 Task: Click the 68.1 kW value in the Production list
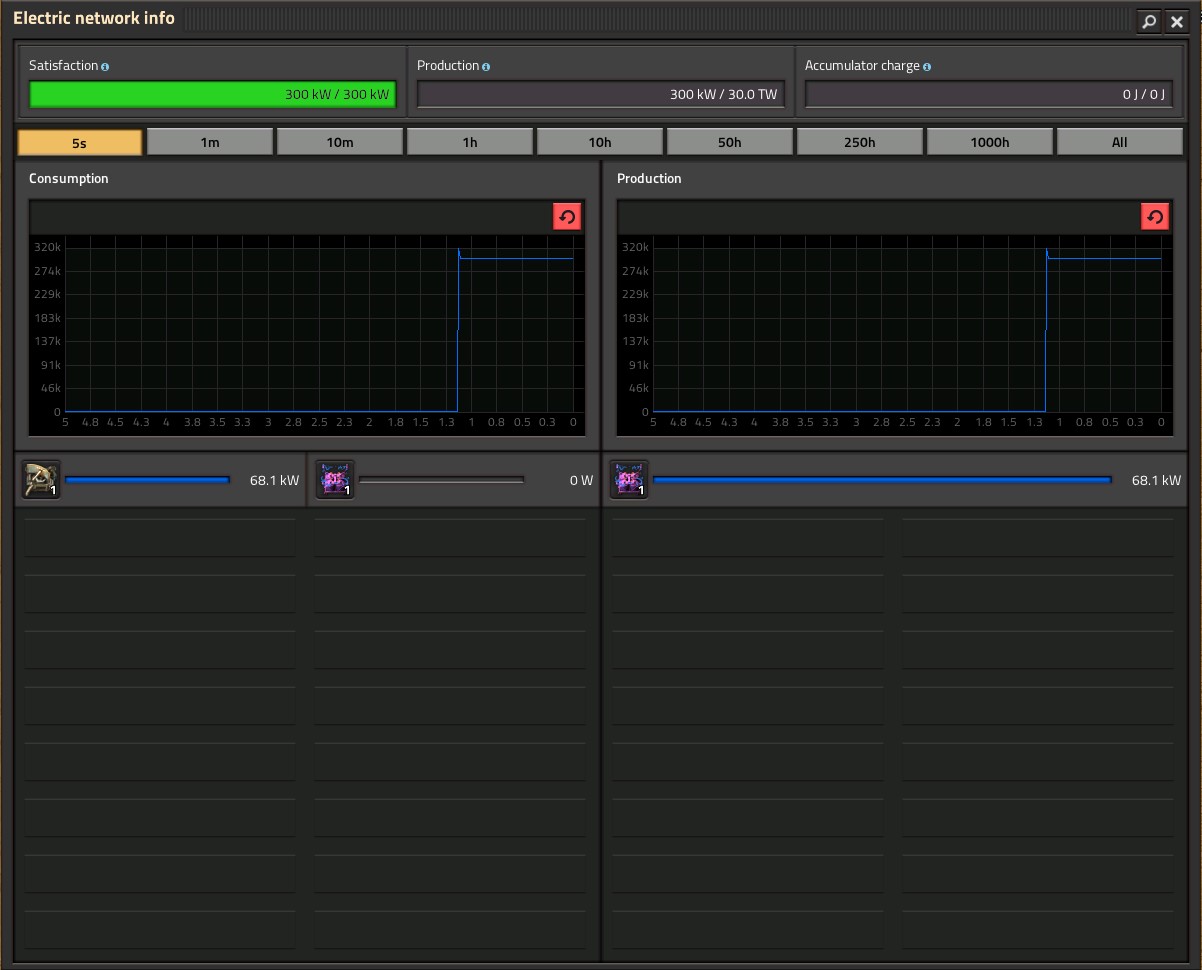[1156, 480]
